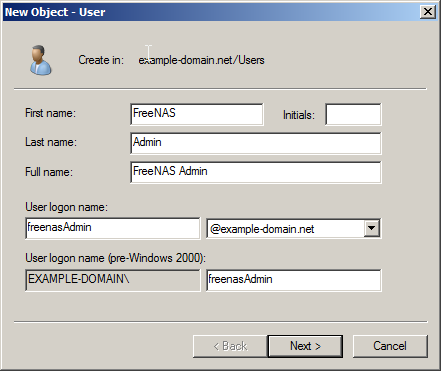This screenshot has height=371, width=441.
Task: Select the Full name field
Action: click(256, 172)
